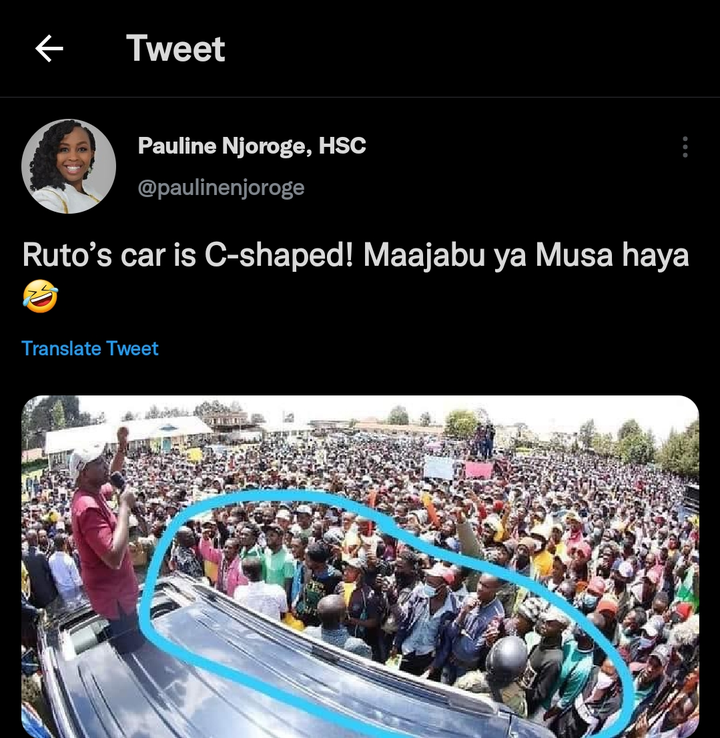Open the attached rally photo
The image size is (720, 738).
[x=360, y=567]
